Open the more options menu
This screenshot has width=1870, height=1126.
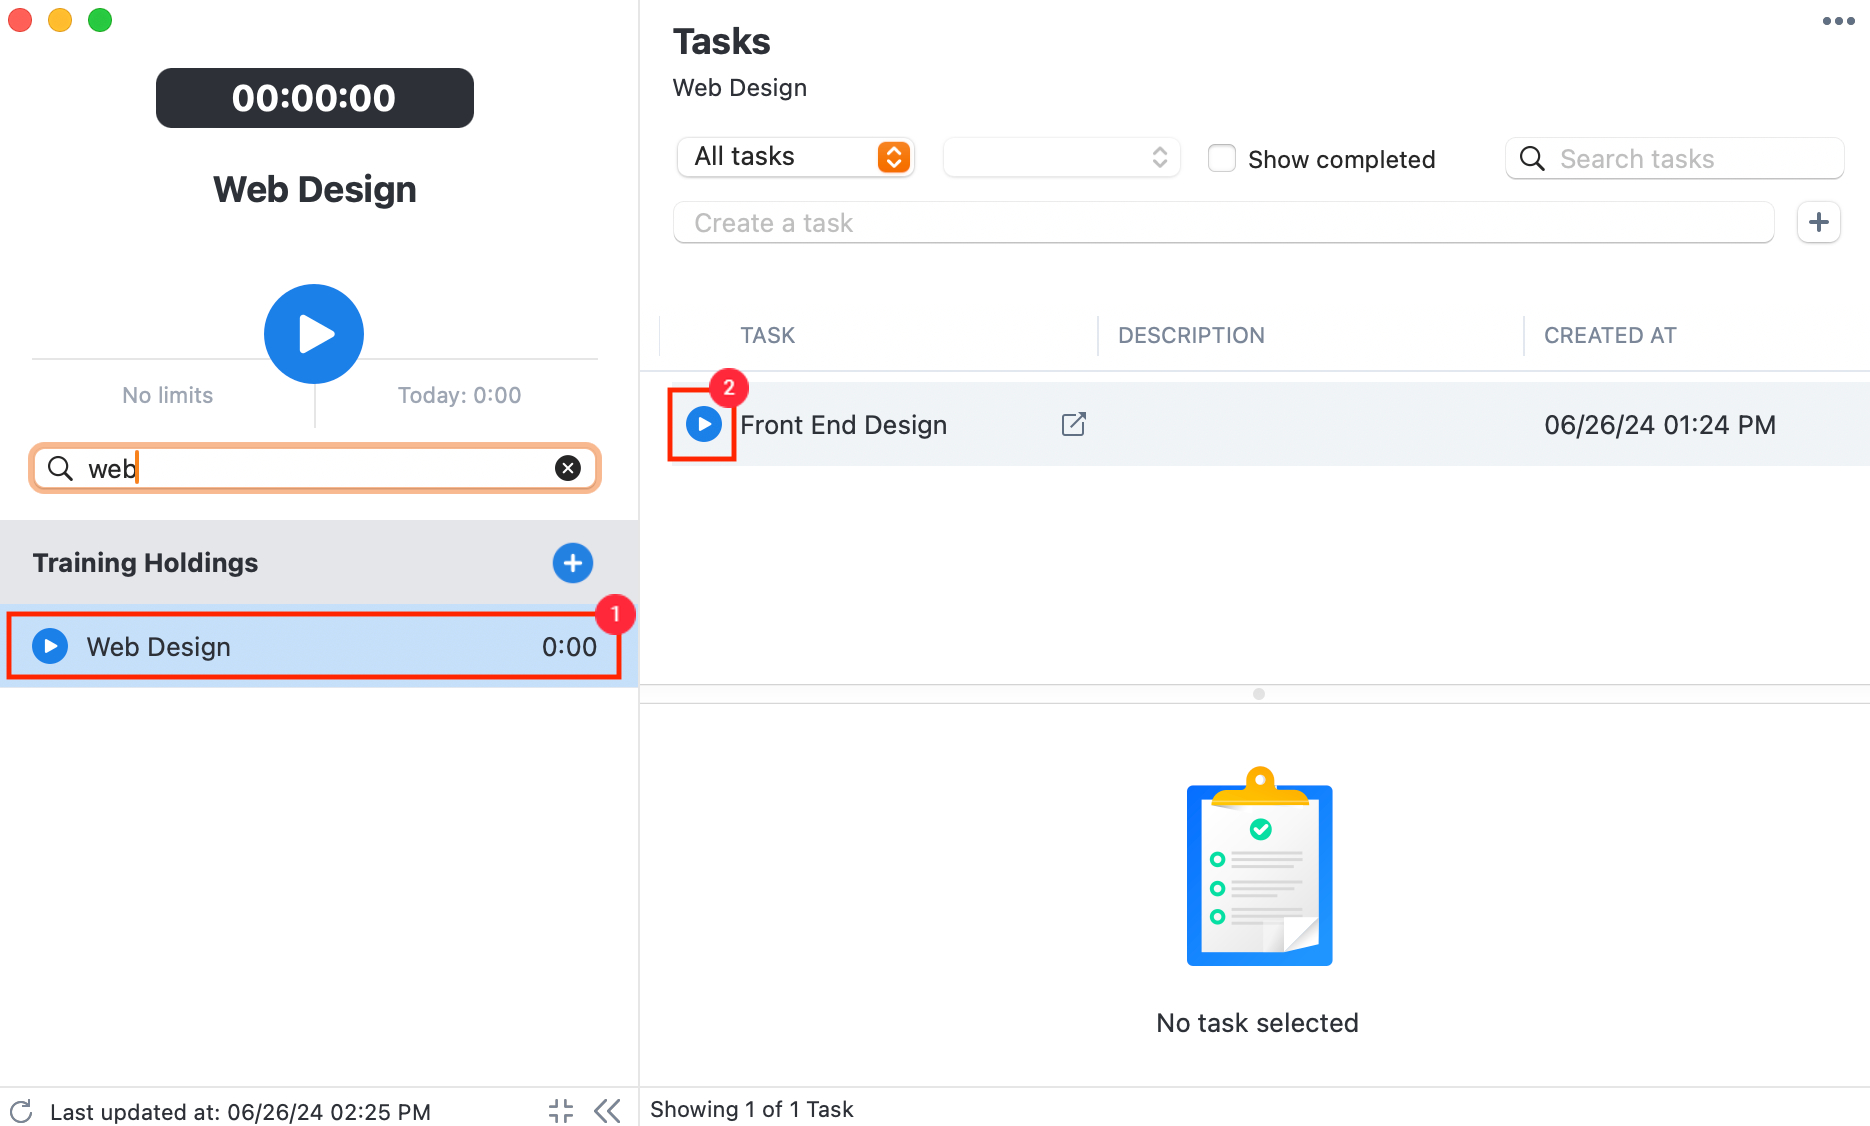1839,20
